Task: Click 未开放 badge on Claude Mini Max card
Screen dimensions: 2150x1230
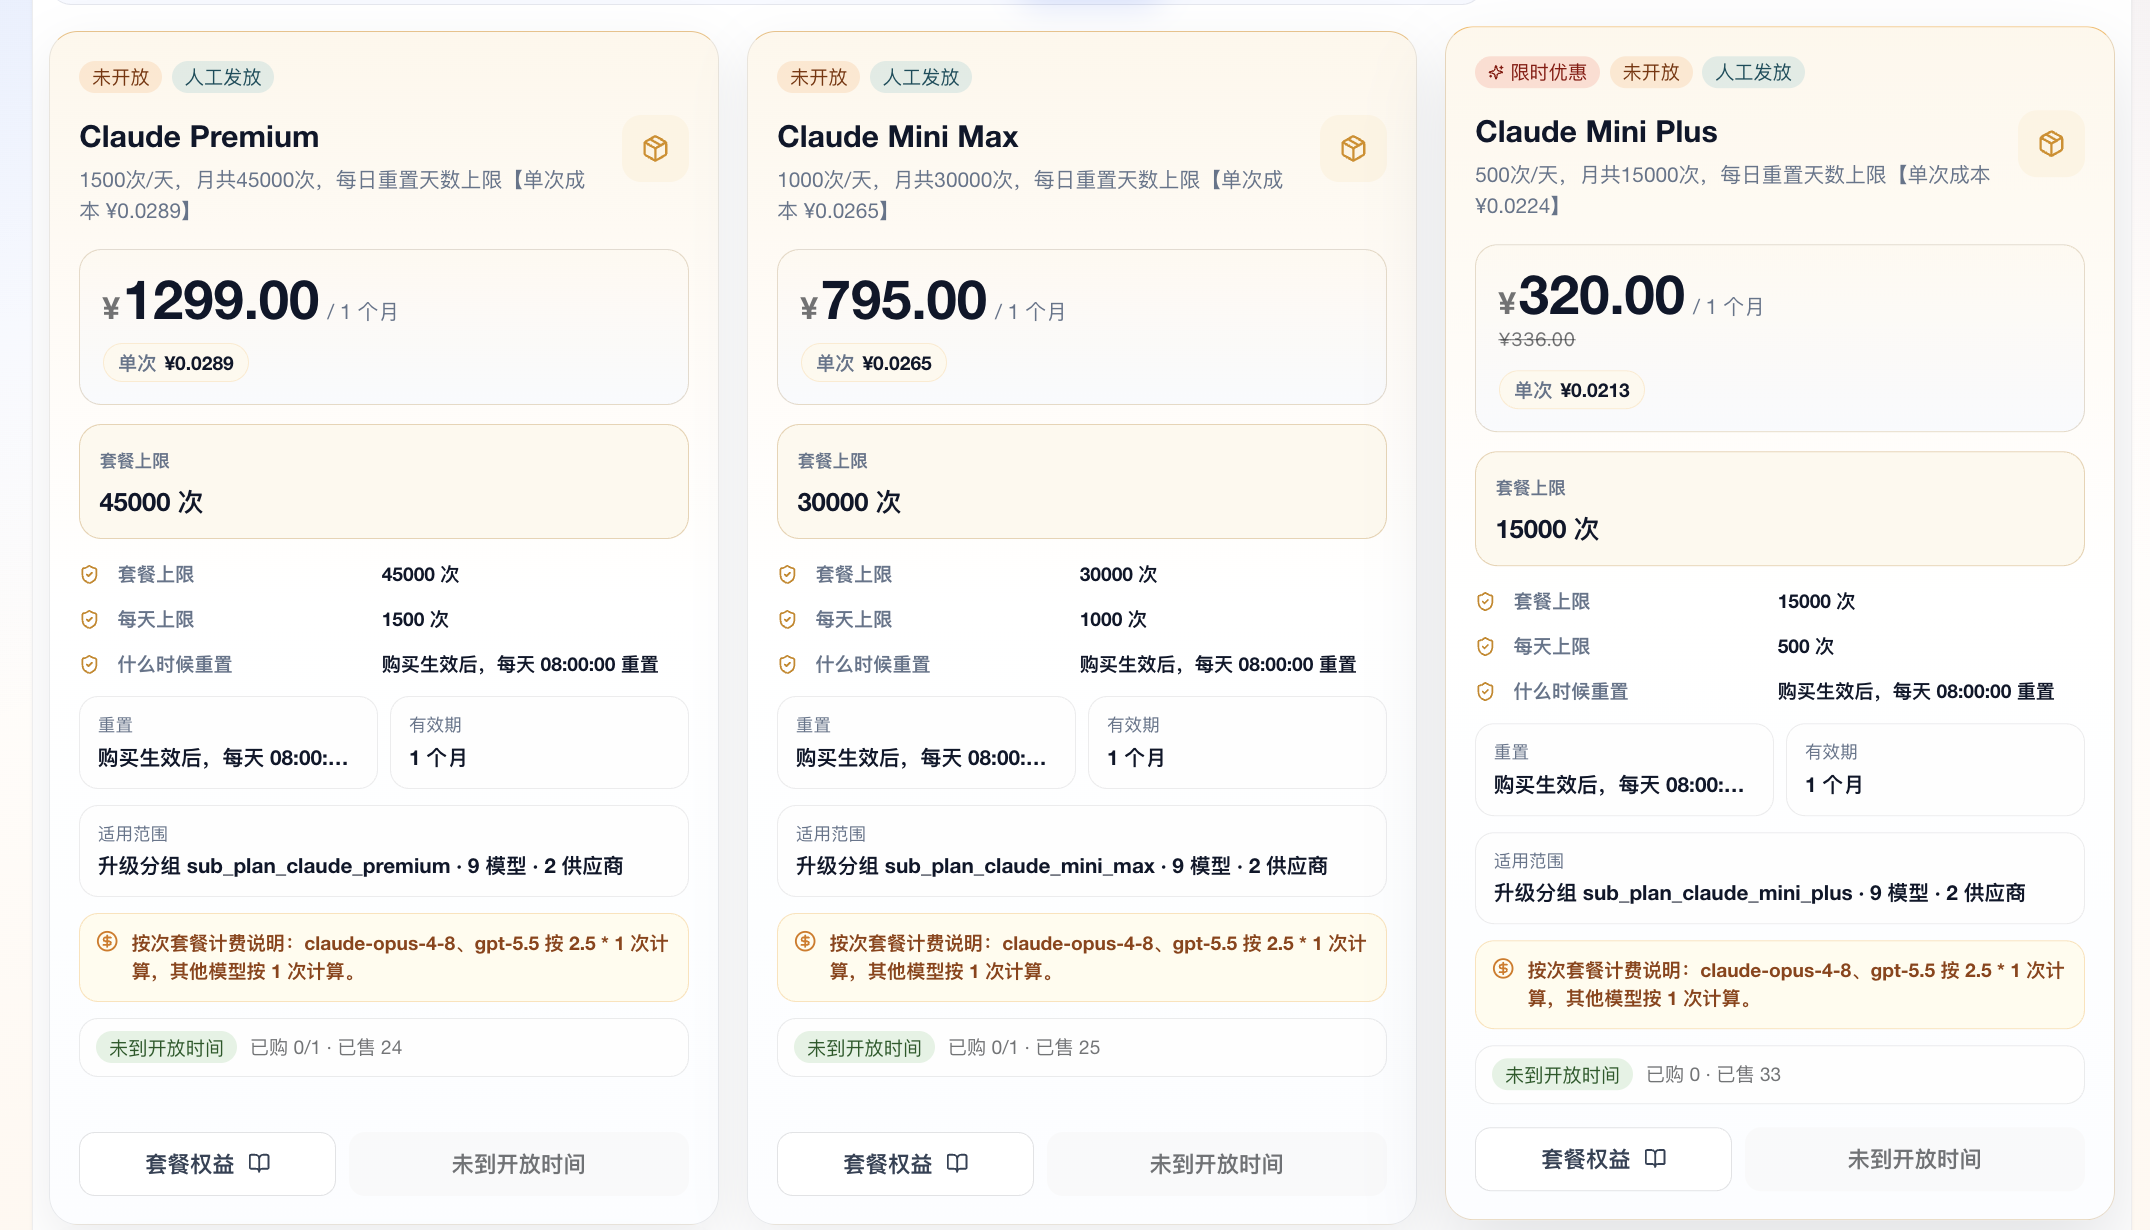Action: tap(818, 77)
